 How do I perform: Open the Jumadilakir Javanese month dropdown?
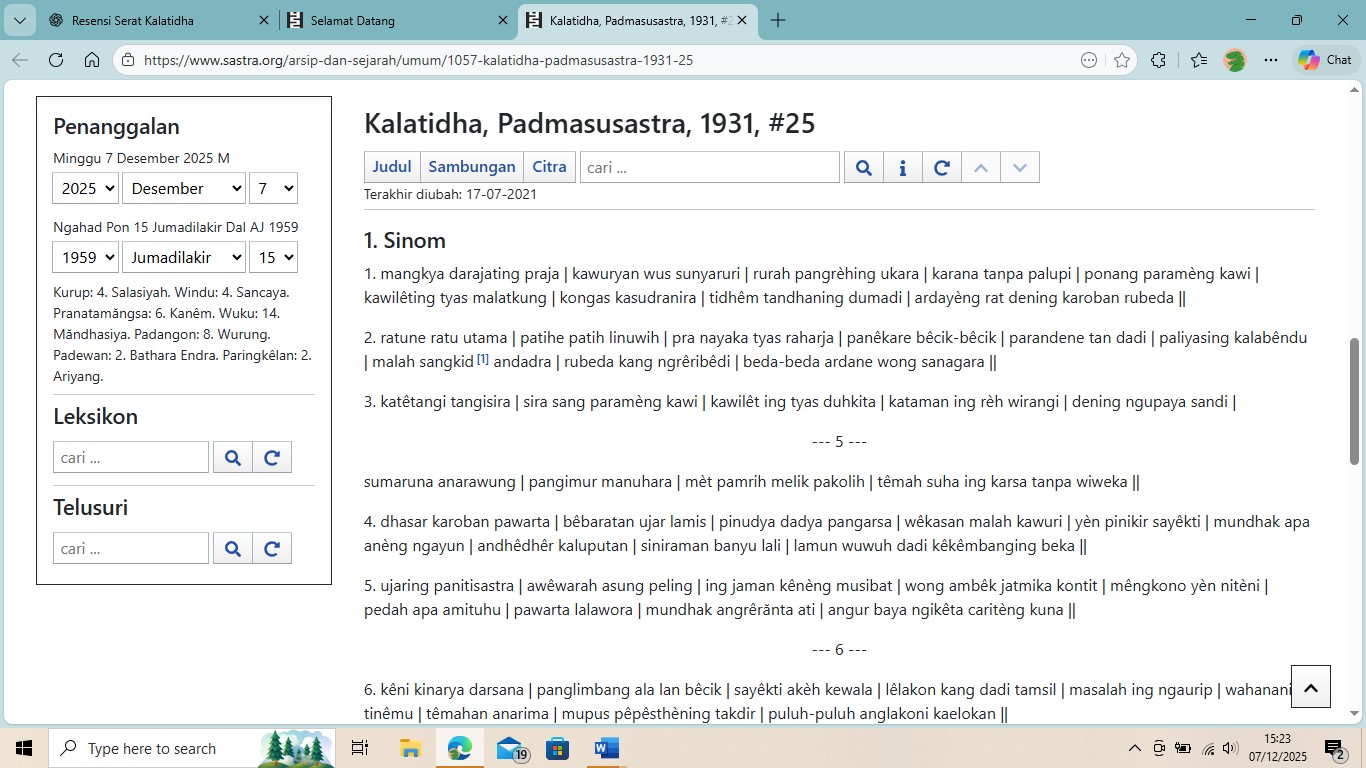coord(183,257)
